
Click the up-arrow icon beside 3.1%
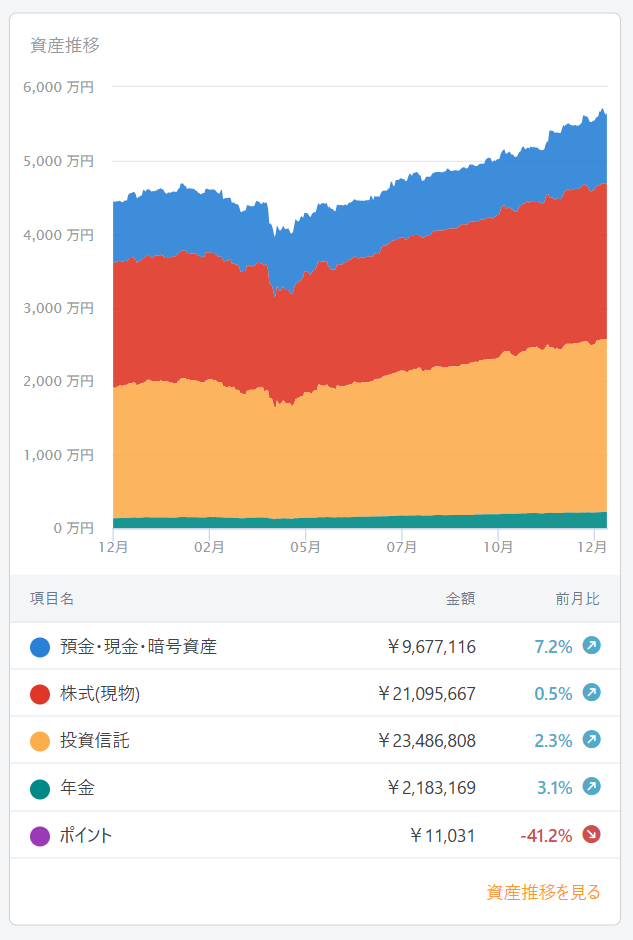[x=591, y=787]
